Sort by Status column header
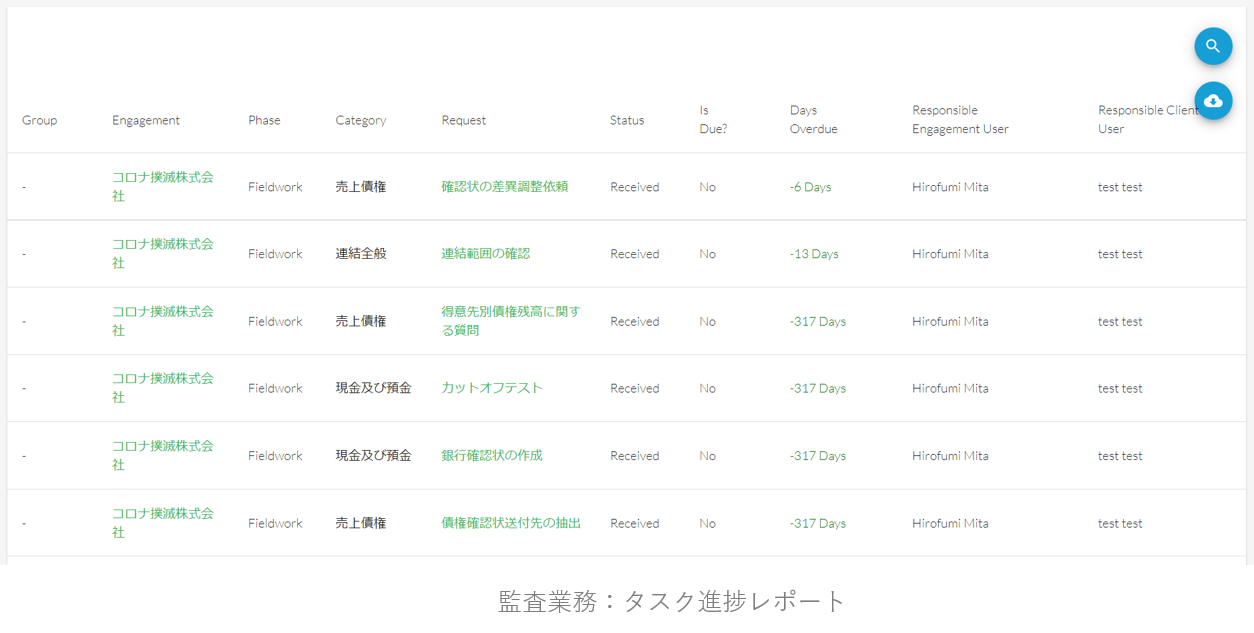 627,120
